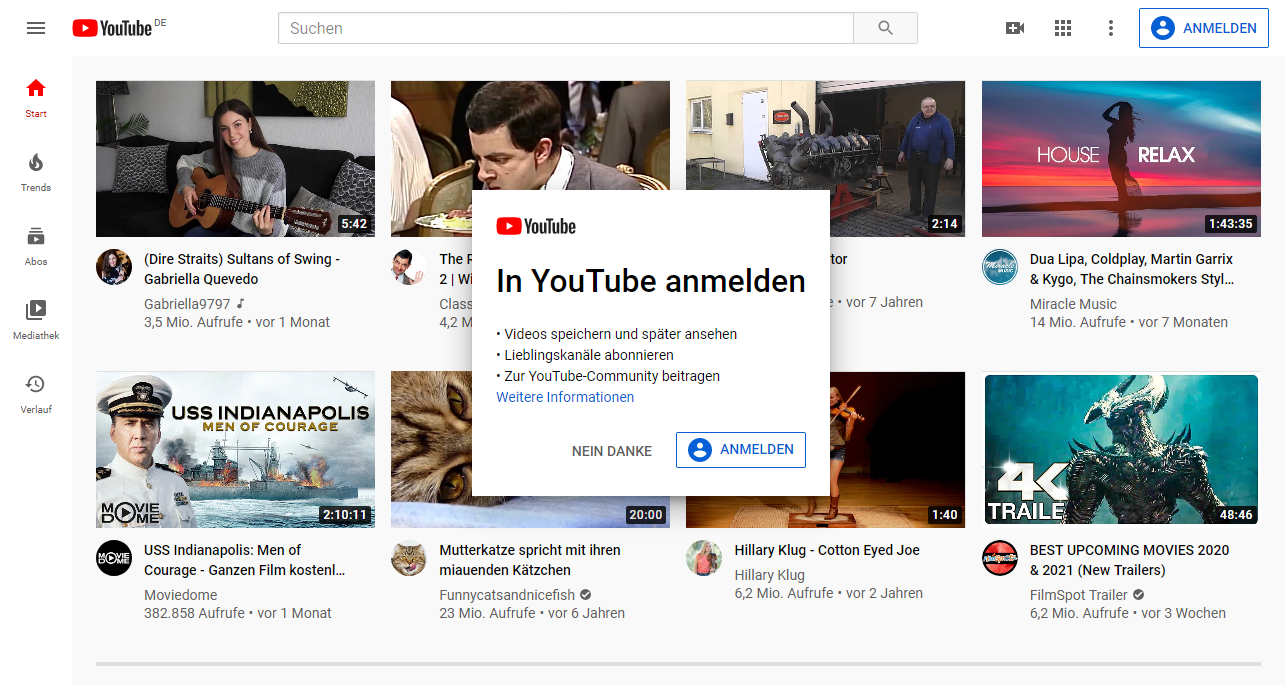Open USS Indianapolis movie thumbnail
Viewport: 1285px width, 685px height.
[235, 450]
